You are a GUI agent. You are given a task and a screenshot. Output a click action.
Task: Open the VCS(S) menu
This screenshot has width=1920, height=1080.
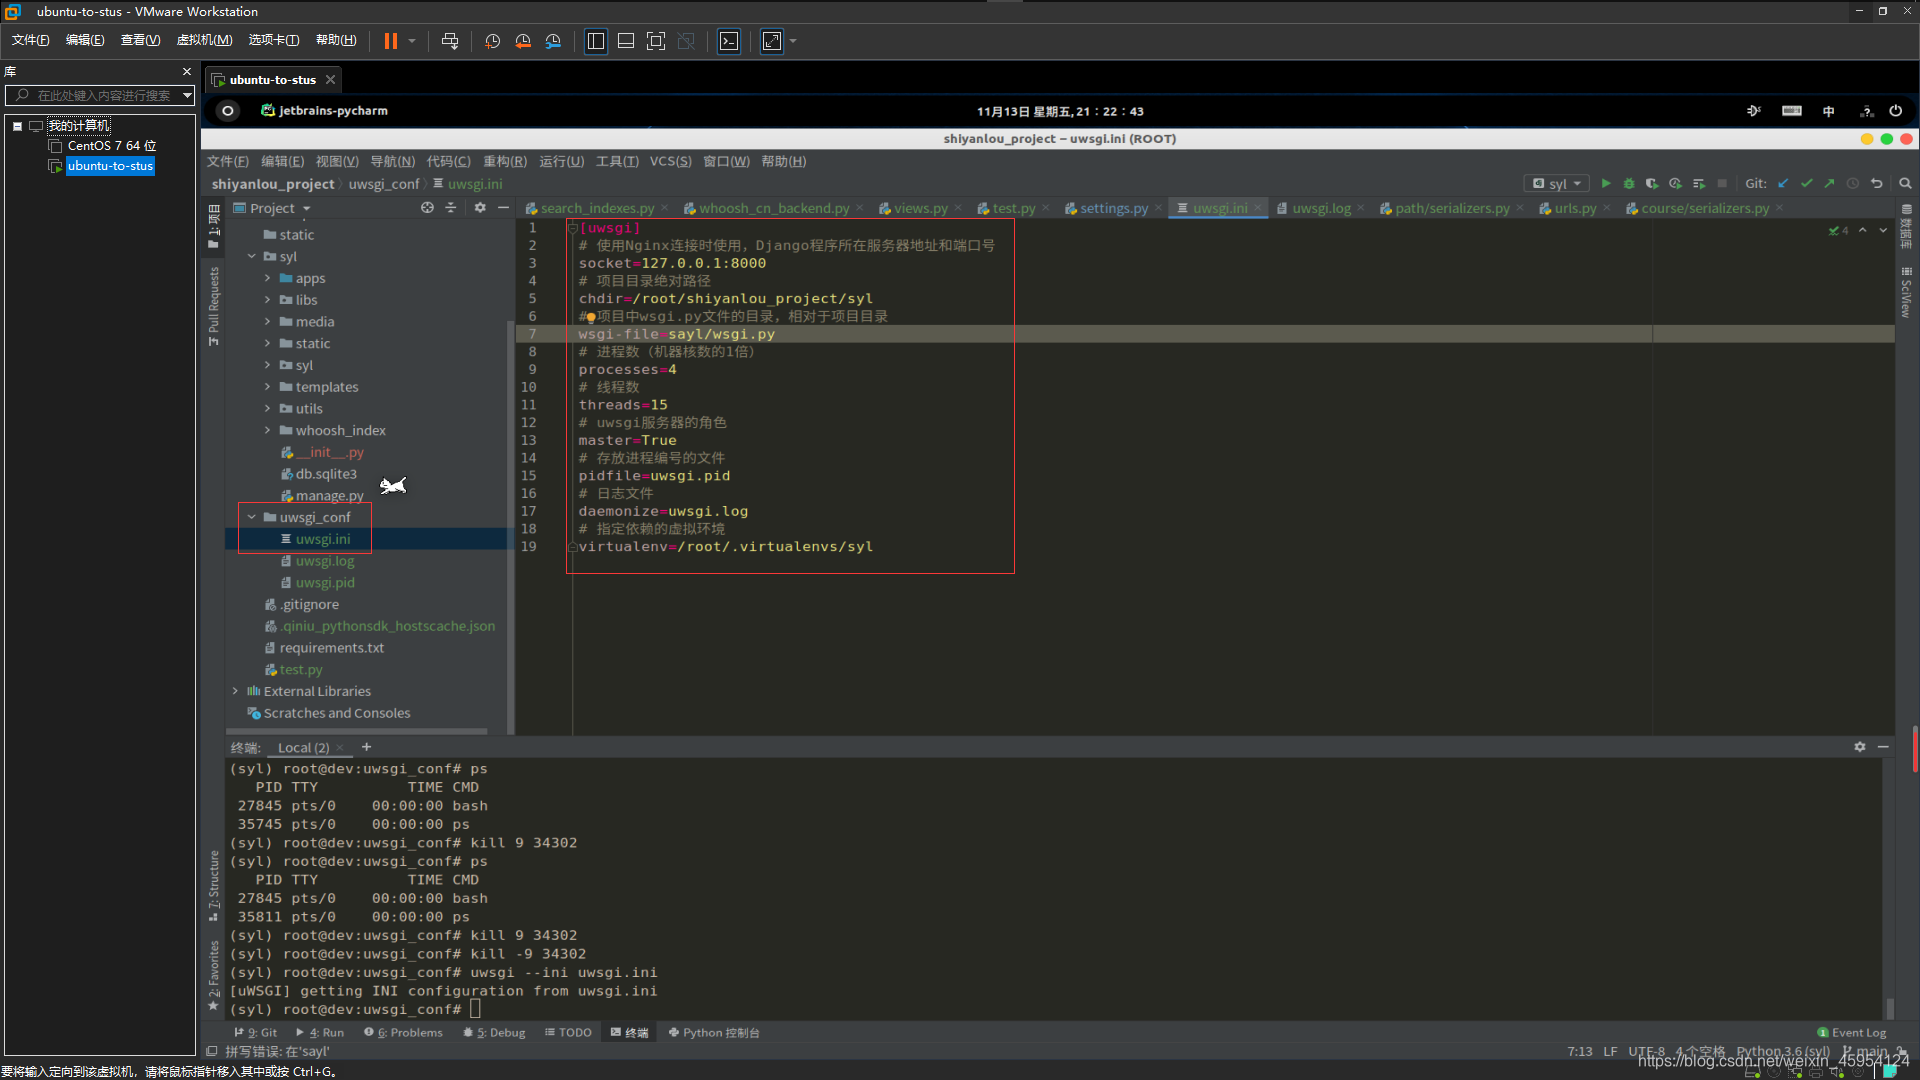[669, 161]
